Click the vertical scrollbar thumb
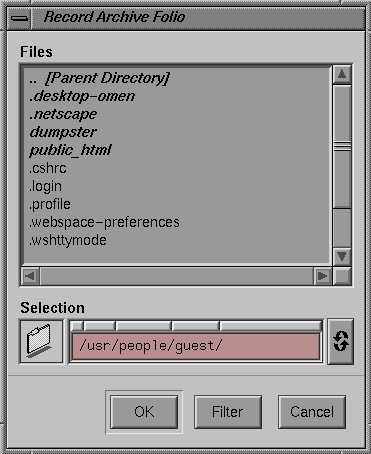Screen dimensions: 371x454 pos(342,147)
